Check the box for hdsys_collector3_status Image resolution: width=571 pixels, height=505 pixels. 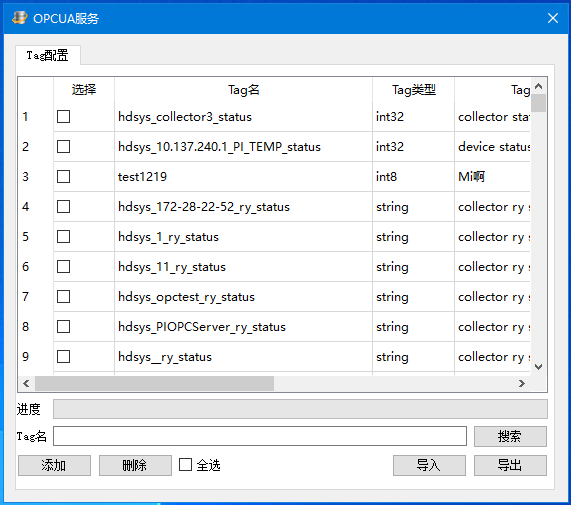(63, 117)
